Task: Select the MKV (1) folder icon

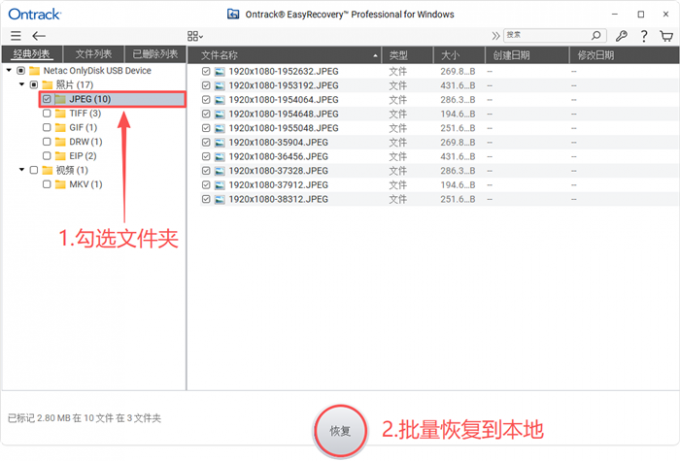Action: click(60, 184)
